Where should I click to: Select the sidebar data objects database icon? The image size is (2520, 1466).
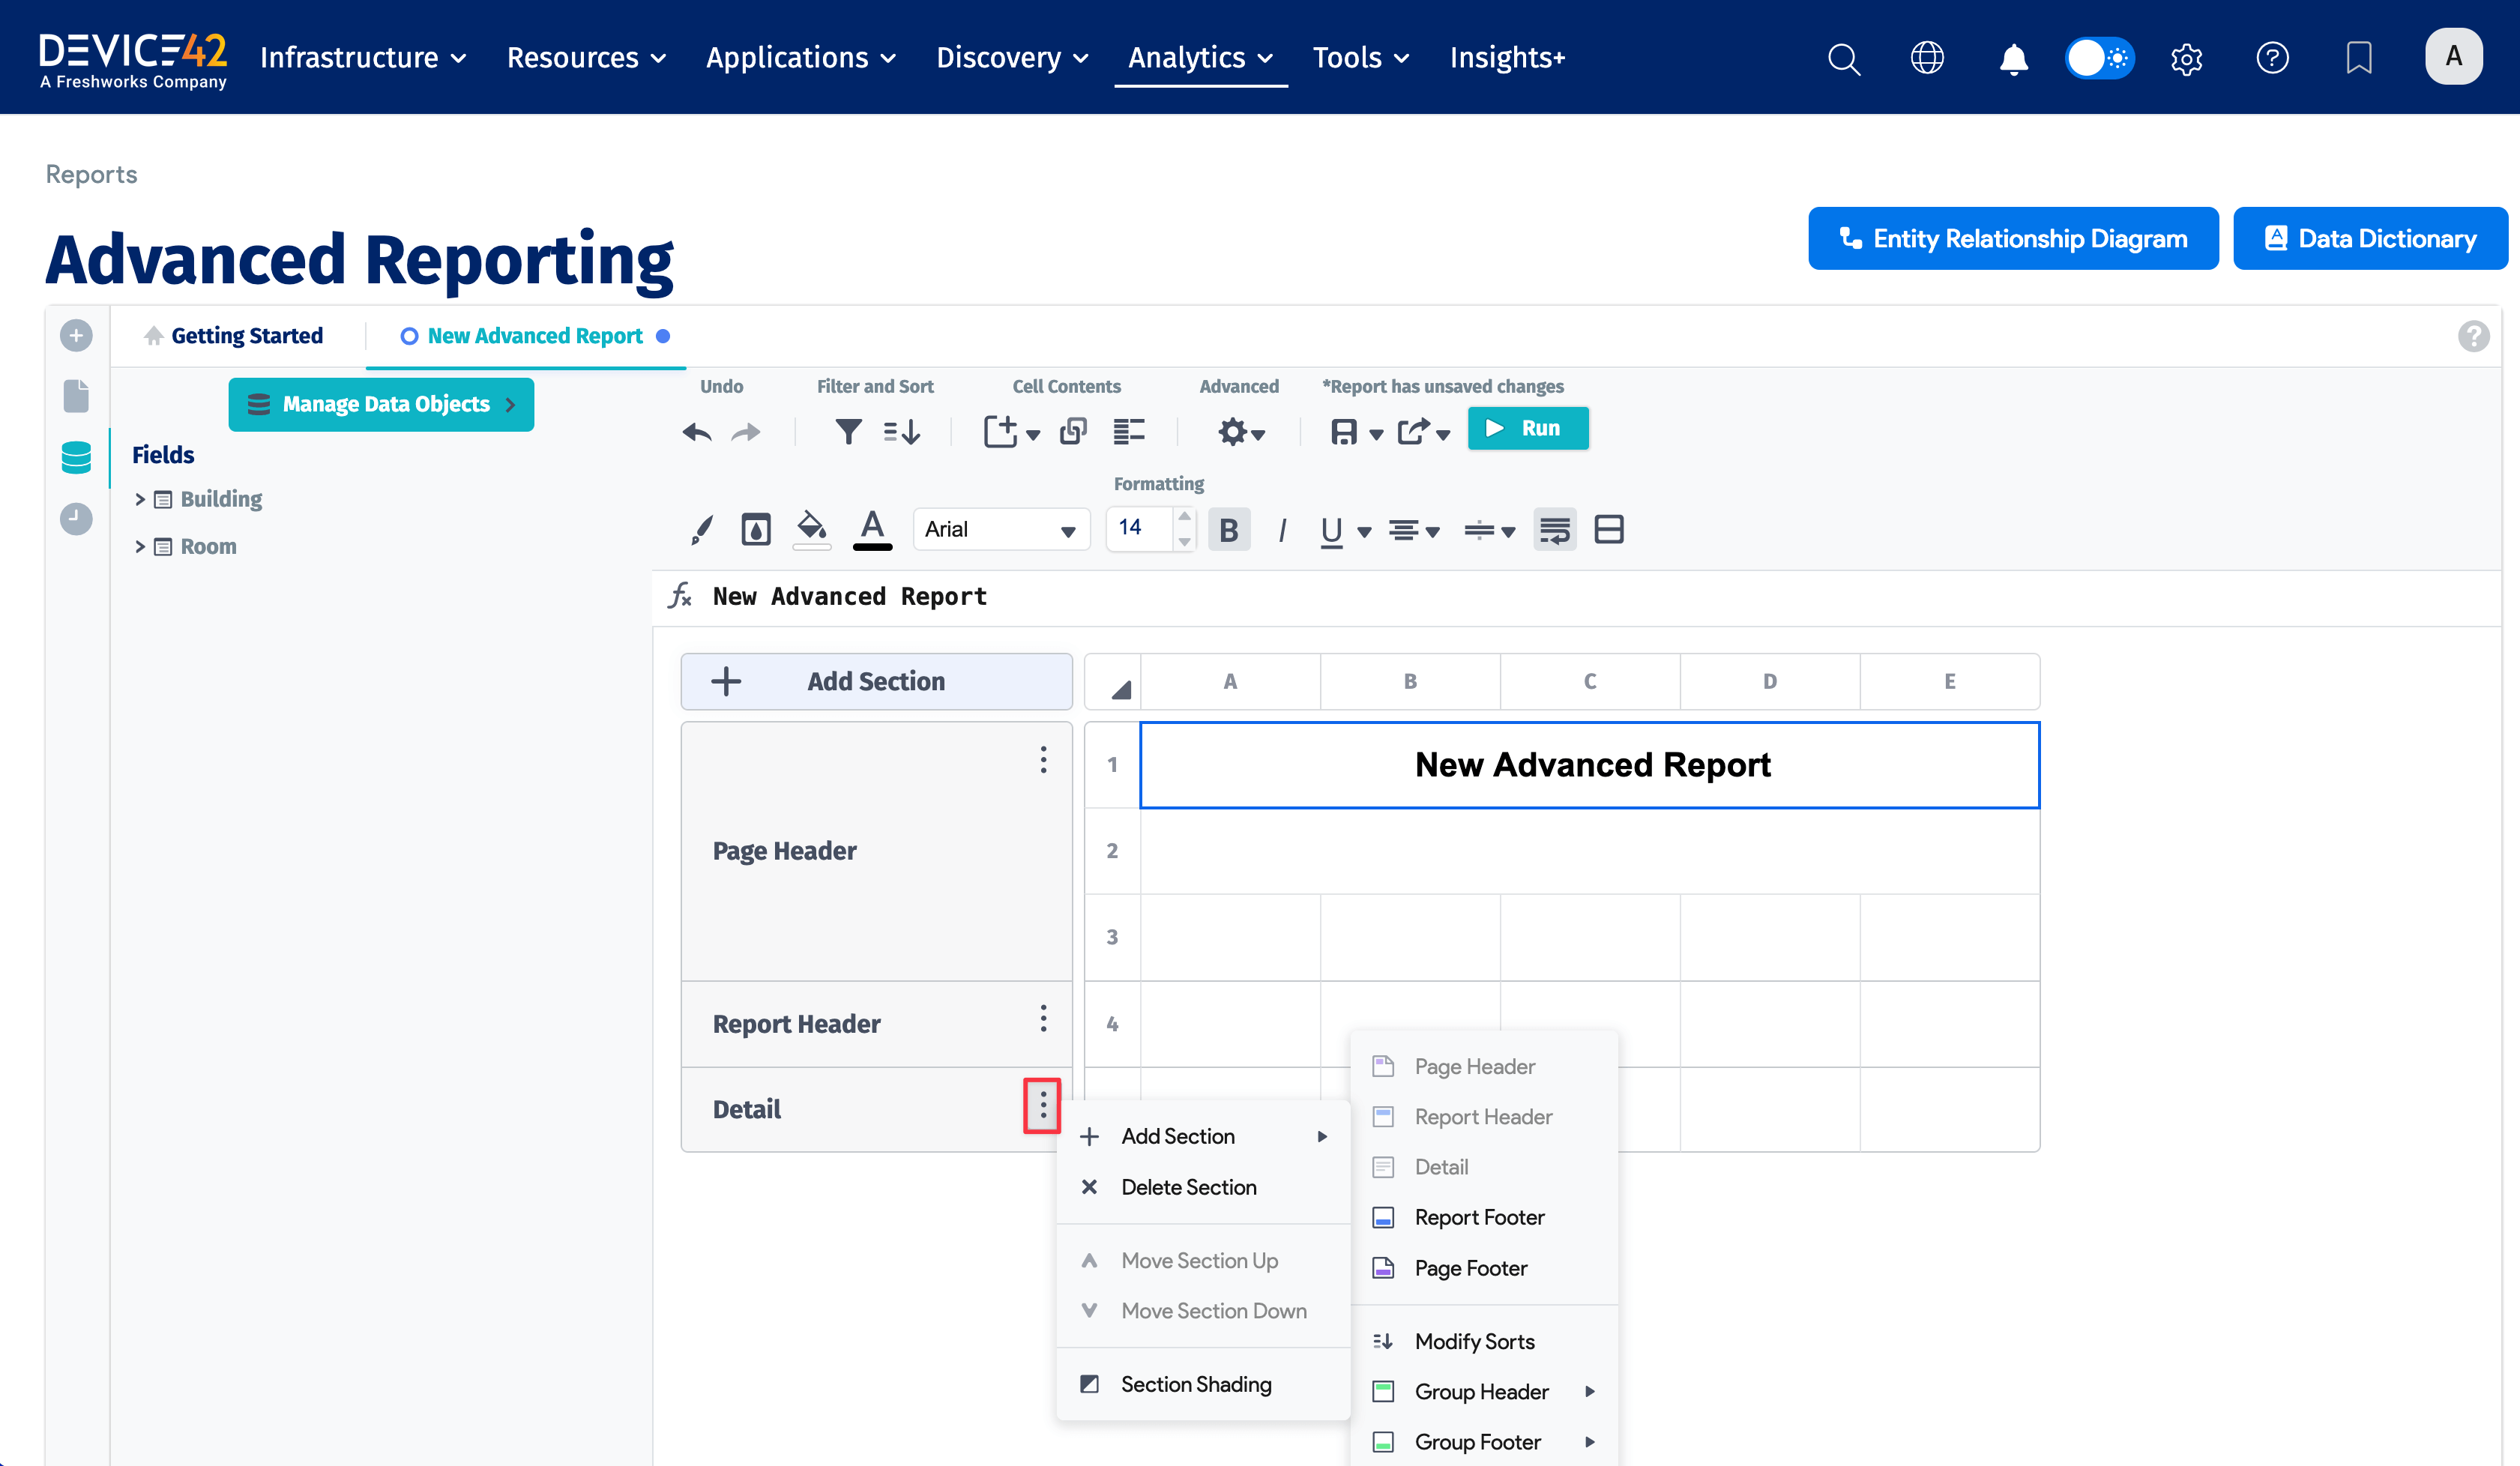76,457
